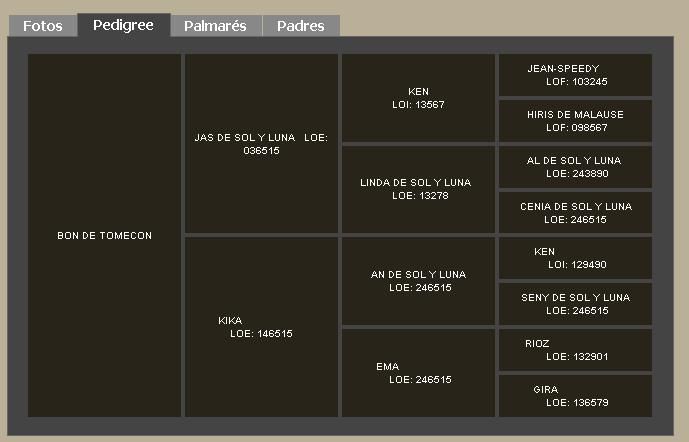This screenshot has height=442, width=689.
Task: Select the Pedigree tab
Action: [124, 25]
